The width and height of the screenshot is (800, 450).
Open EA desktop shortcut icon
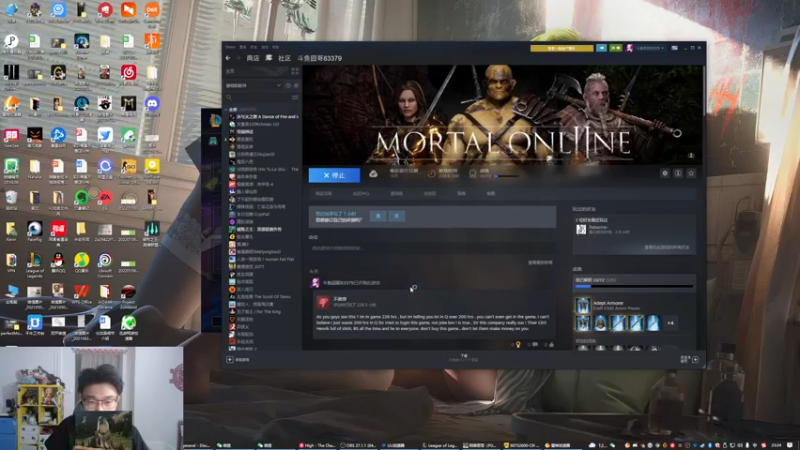pyautogui.click(x=105, y=200)
